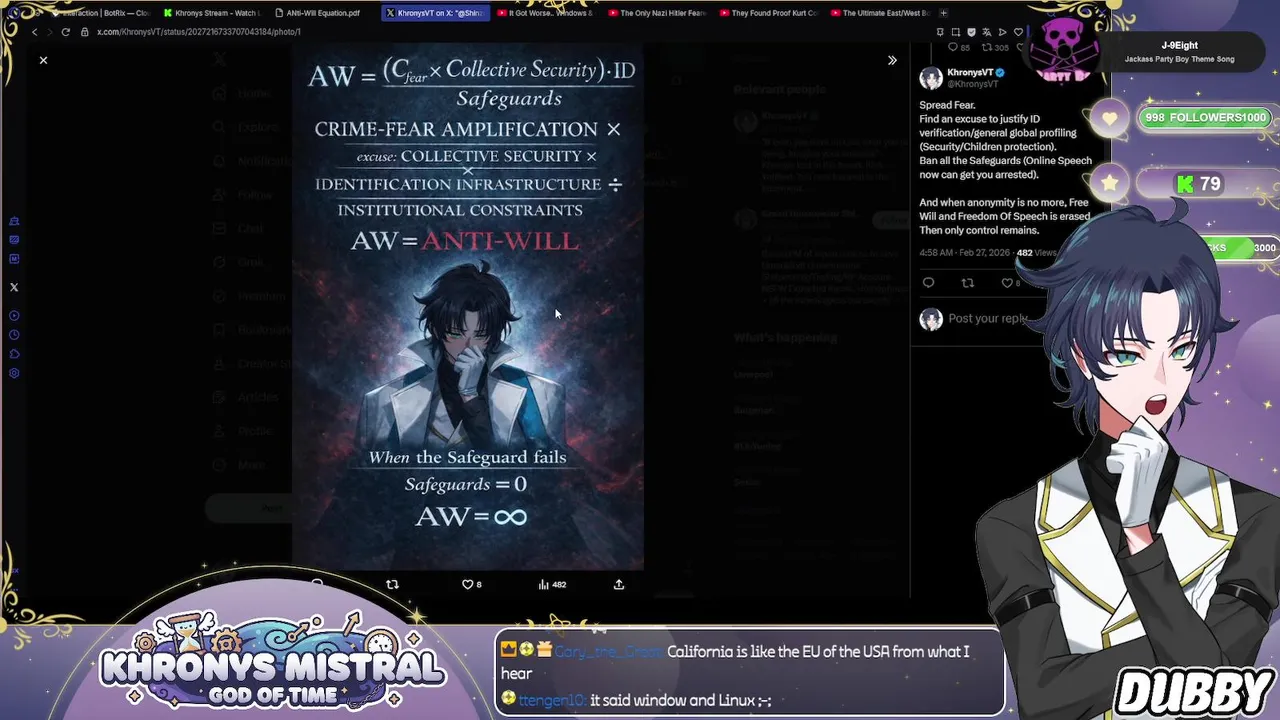Screen dimensions: 1280x720
Task: Click the X icon in browser sidebar
Action: [x=14, y=288]
